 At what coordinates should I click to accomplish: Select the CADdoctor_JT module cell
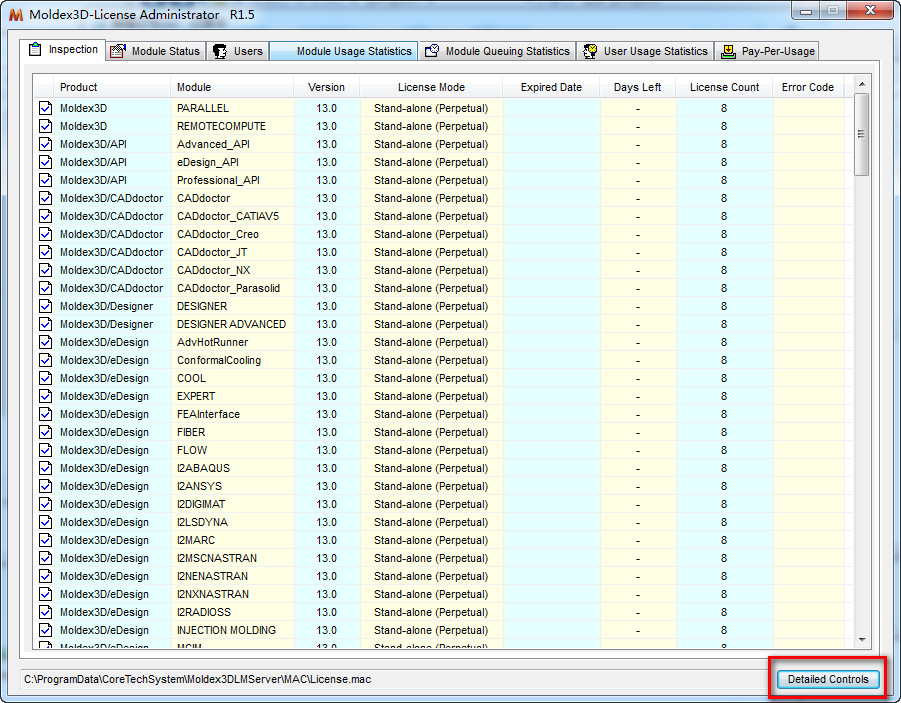tap(232, 252)
